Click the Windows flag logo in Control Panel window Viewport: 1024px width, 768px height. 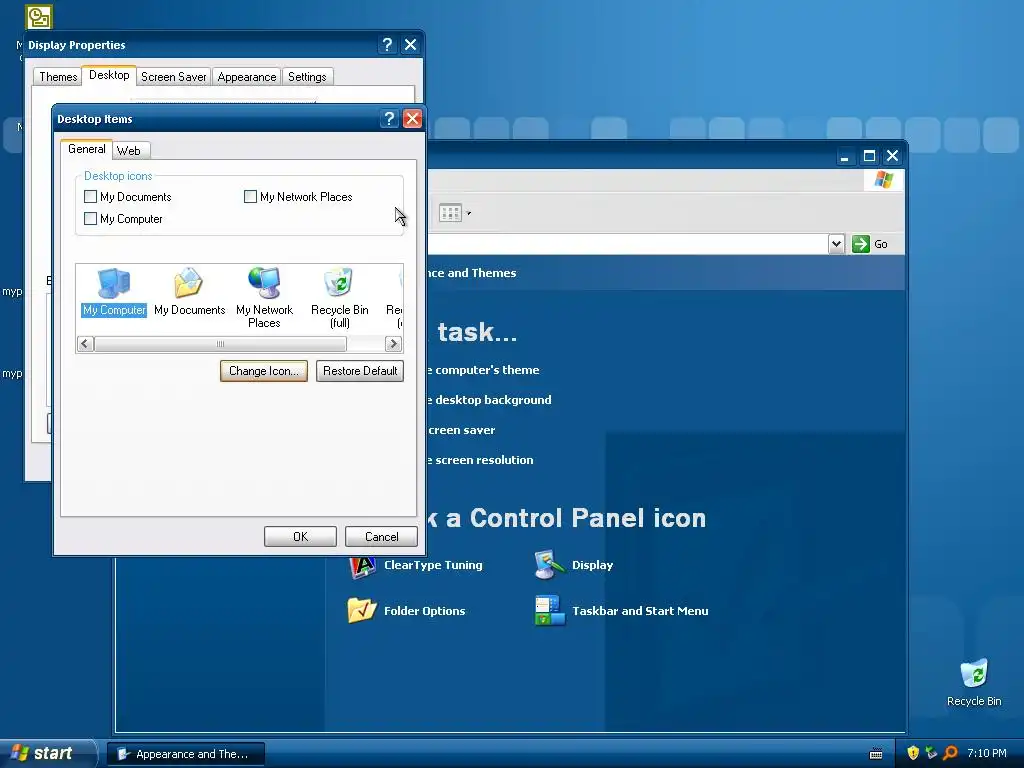click(884, 179)
